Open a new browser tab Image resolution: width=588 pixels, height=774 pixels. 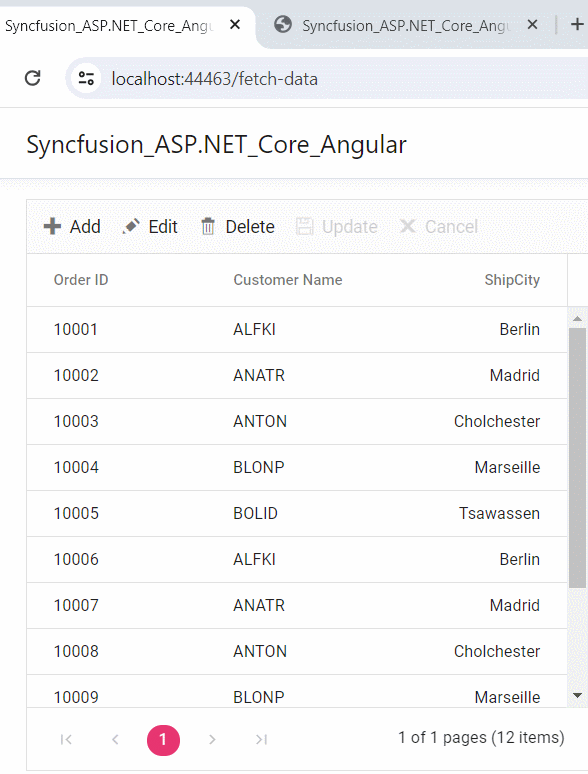(x=577, y=24)
